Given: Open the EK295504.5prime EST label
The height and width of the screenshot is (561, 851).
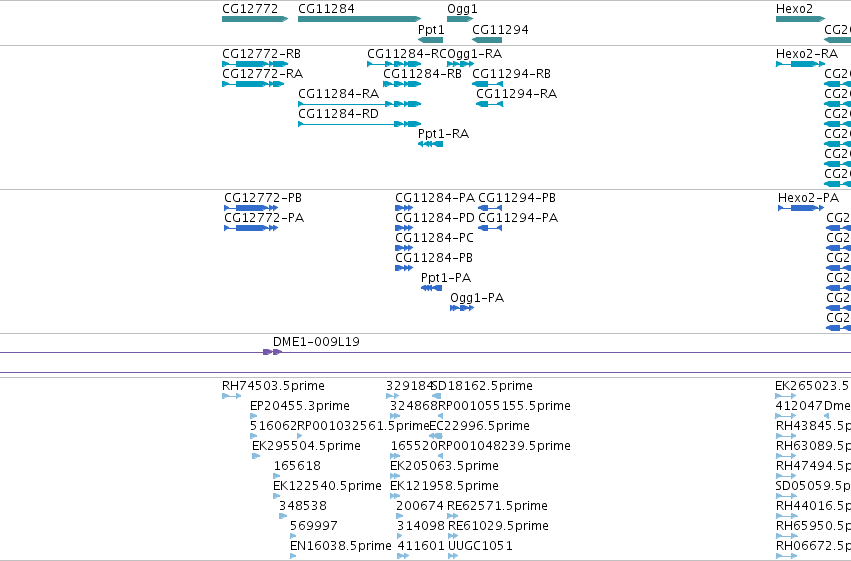Looking at the screenshot, I should coord(307,446).
